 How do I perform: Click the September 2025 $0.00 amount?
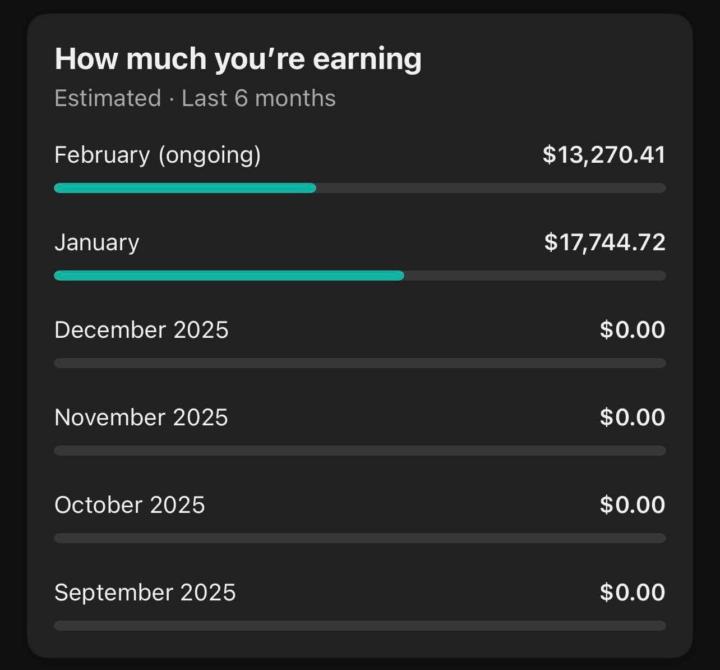click(632, 592)
